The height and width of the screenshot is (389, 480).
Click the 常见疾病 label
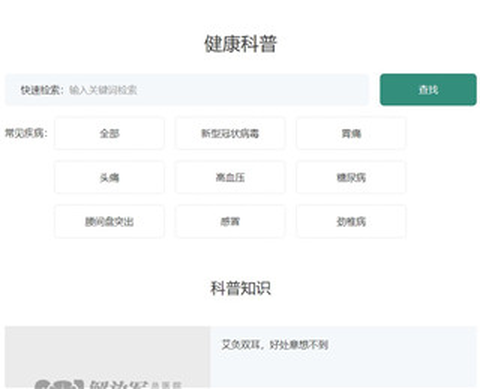[26, 133]
